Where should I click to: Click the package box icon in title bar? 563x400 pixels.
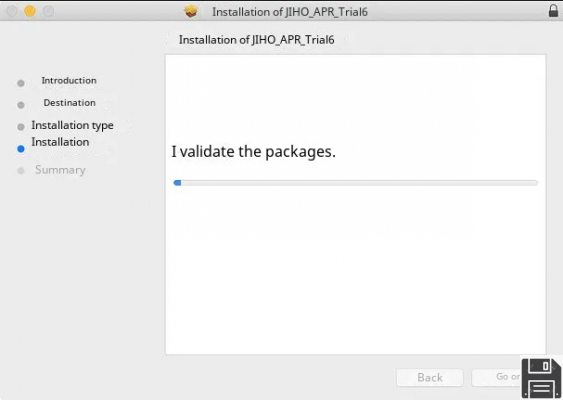(x=191, y=11)
